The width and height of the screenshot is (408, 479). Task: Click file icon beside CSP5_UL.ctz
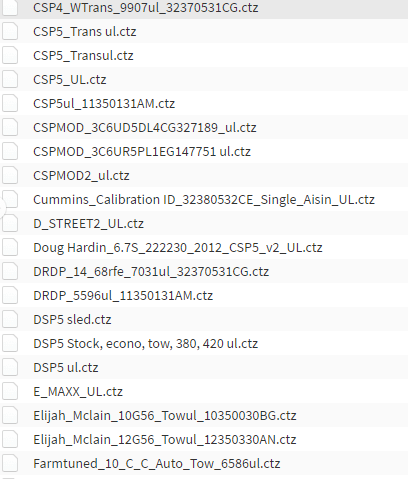coord(10,80)
